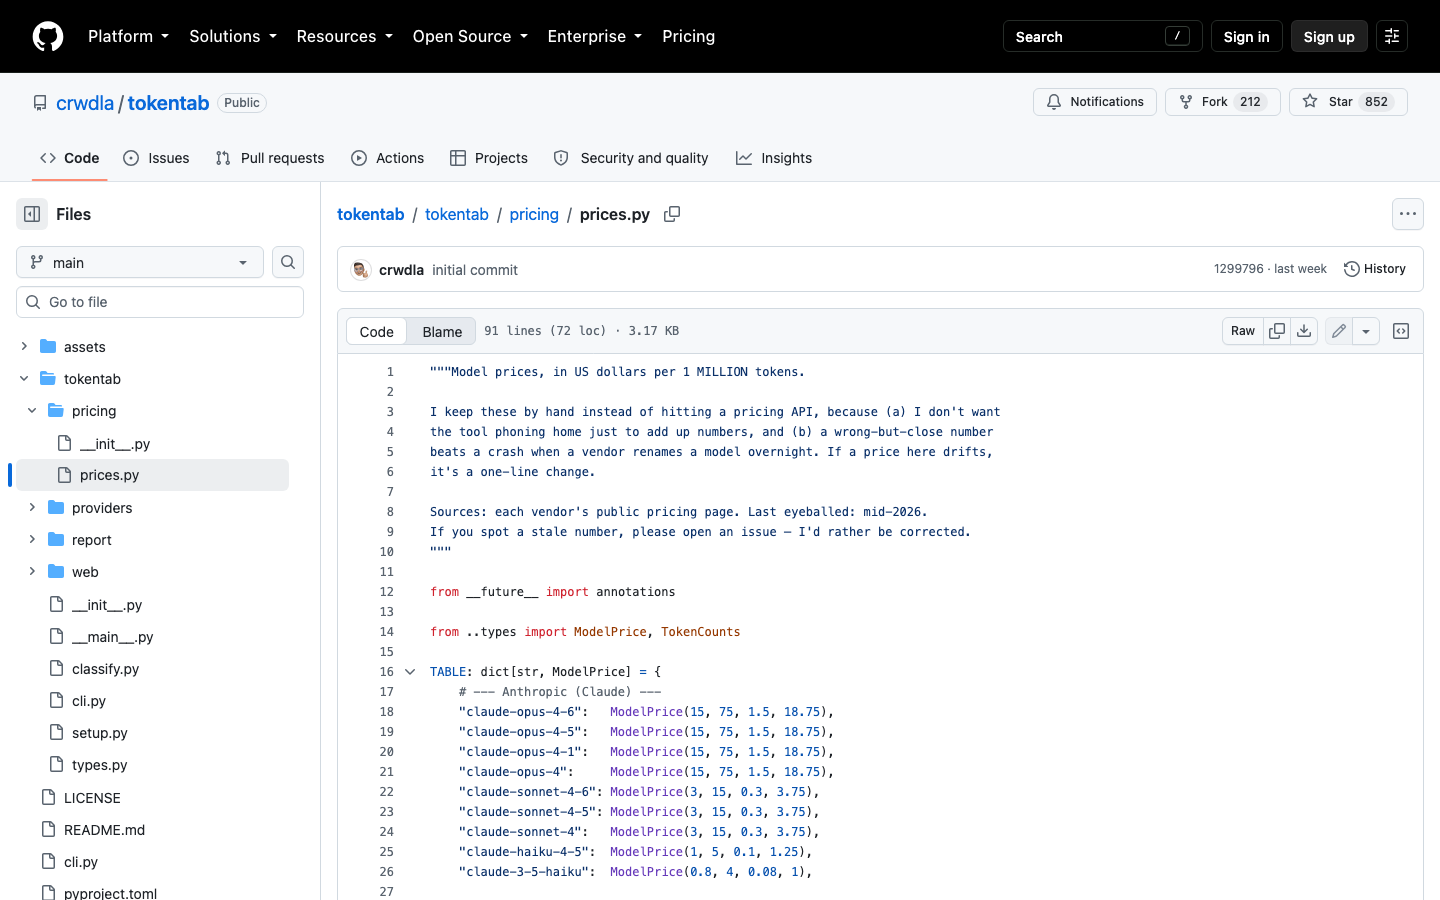
Task: Open the pricing breadcrumb link
Action: click(534, 214)
